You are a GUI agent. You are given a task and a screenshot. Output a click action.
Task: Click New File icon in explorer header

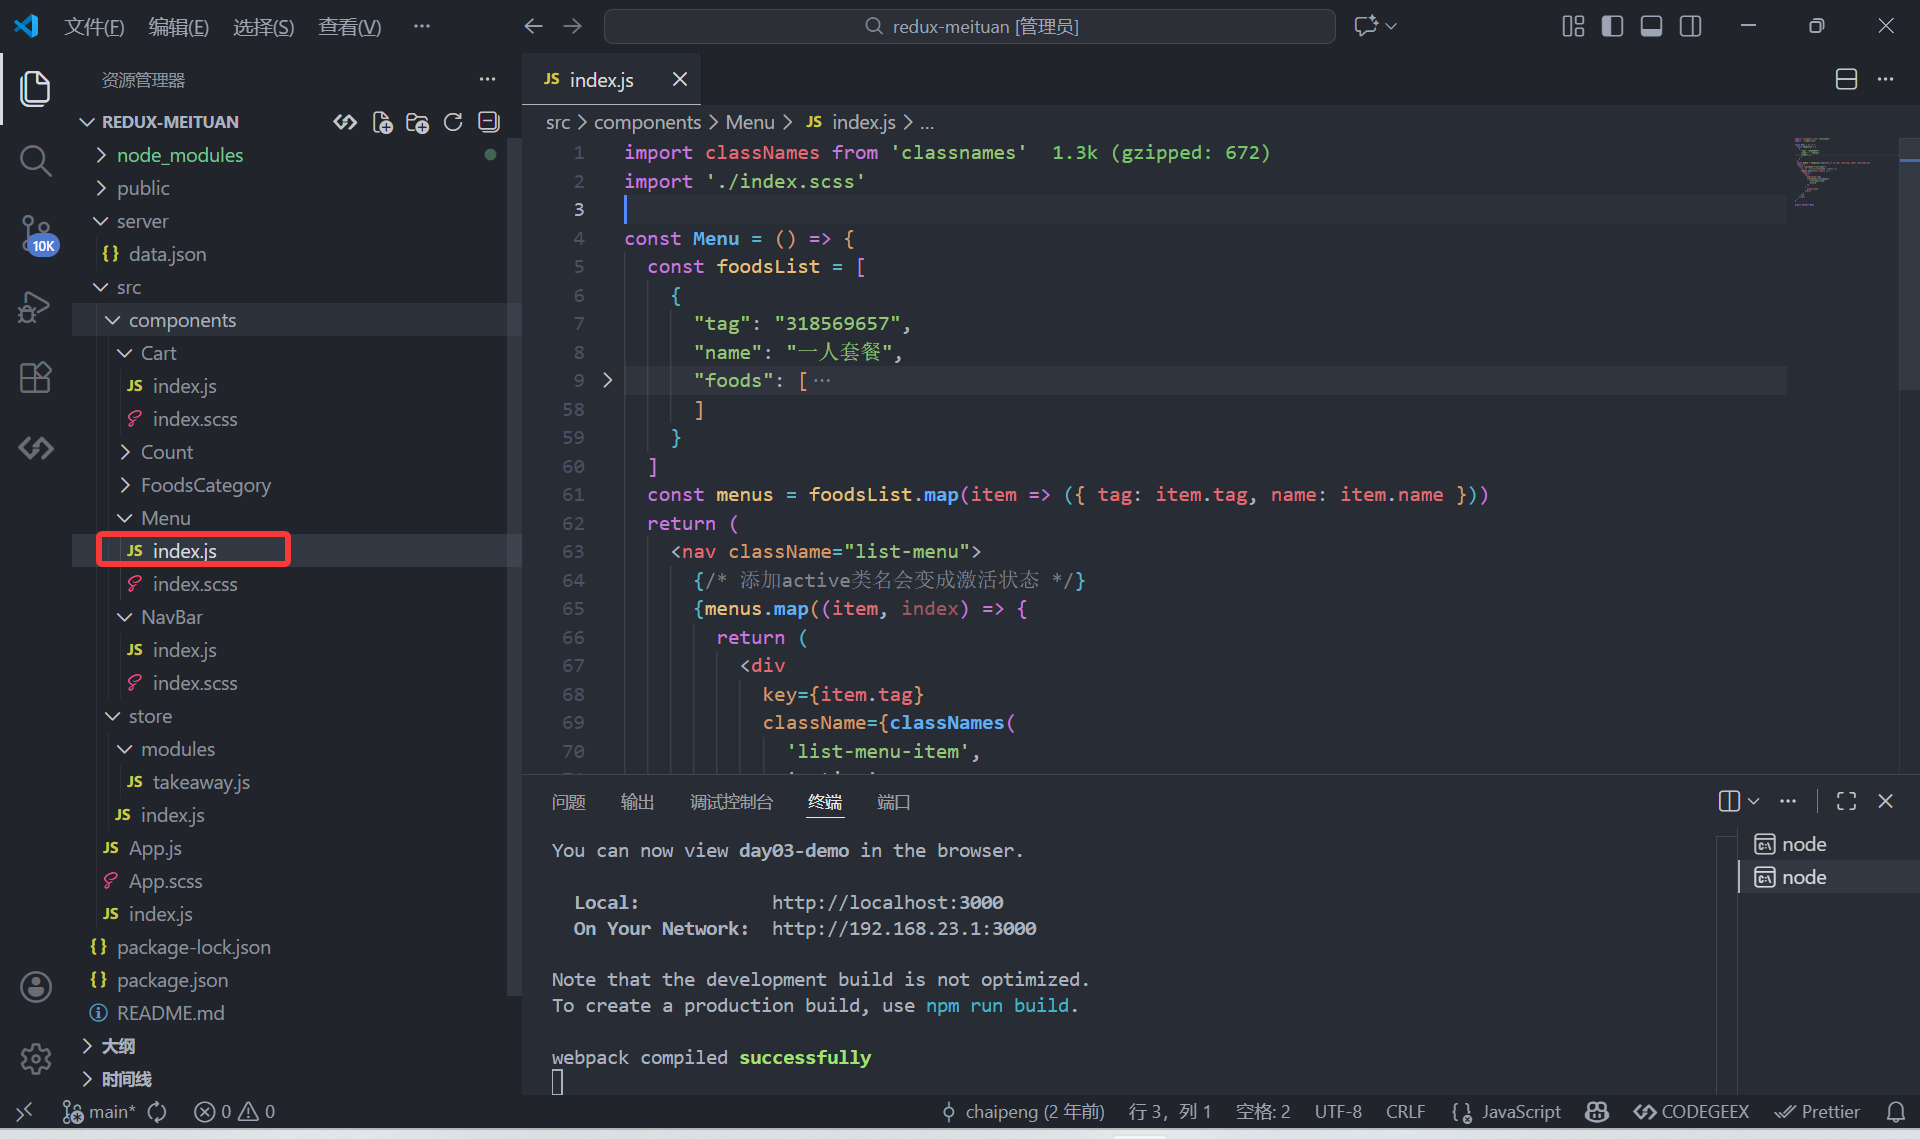[382, 122]
